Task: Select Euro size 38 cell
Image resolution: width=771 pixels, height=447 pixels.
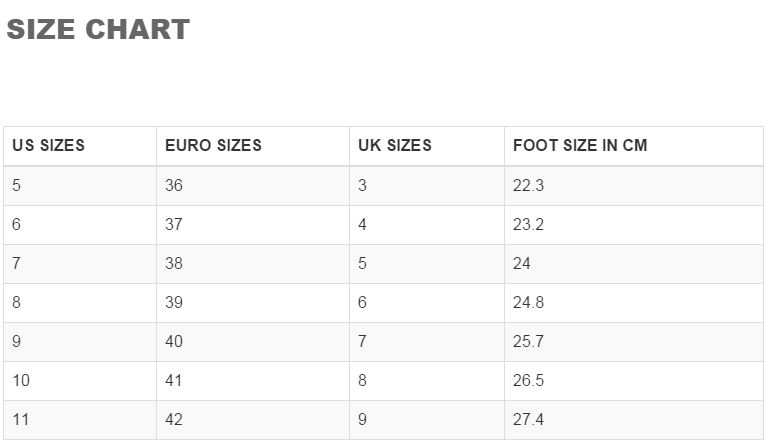Action: [x=253, y=264]
